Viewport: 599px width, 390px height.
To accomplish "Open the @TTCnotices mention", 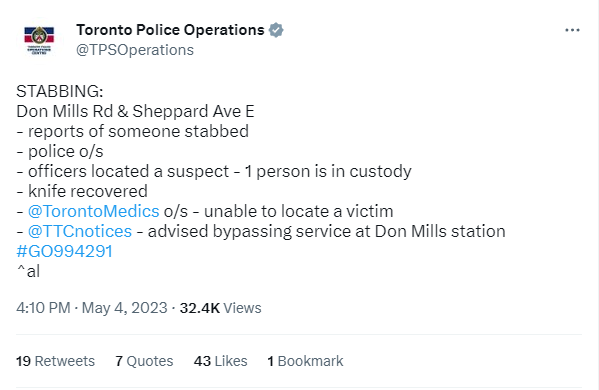I will [80, 231].
